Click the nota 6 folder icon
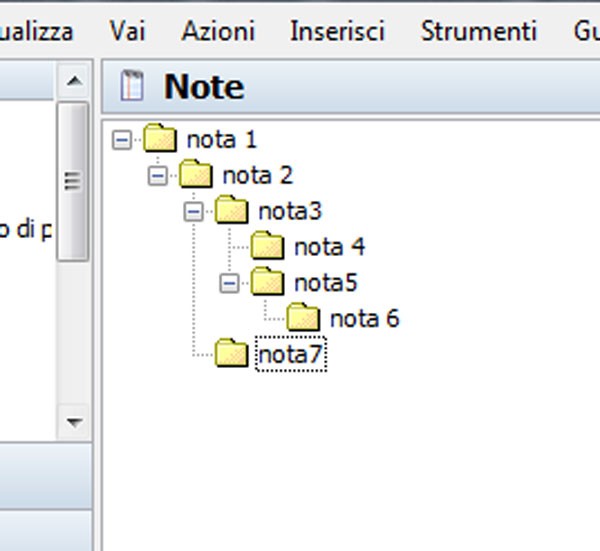 [x=303, y=318]
